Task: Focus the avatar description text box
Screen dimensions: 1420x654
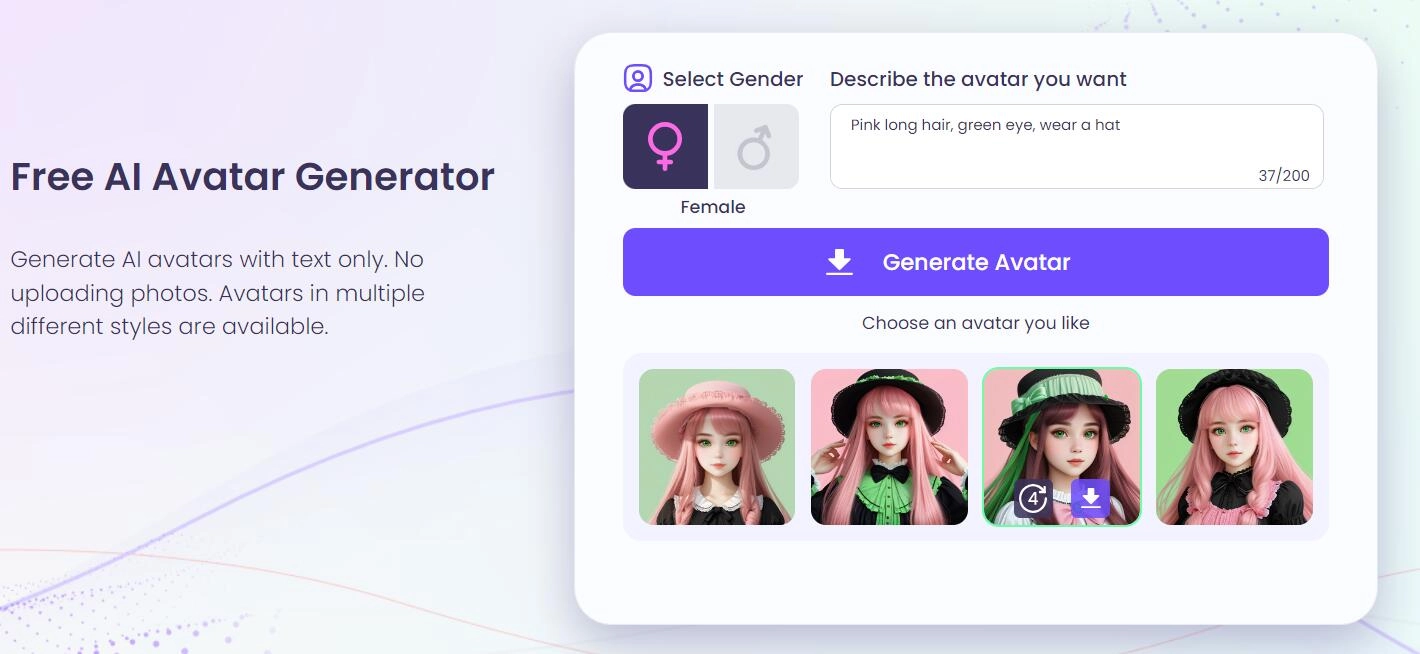Action: [1076, 146]
